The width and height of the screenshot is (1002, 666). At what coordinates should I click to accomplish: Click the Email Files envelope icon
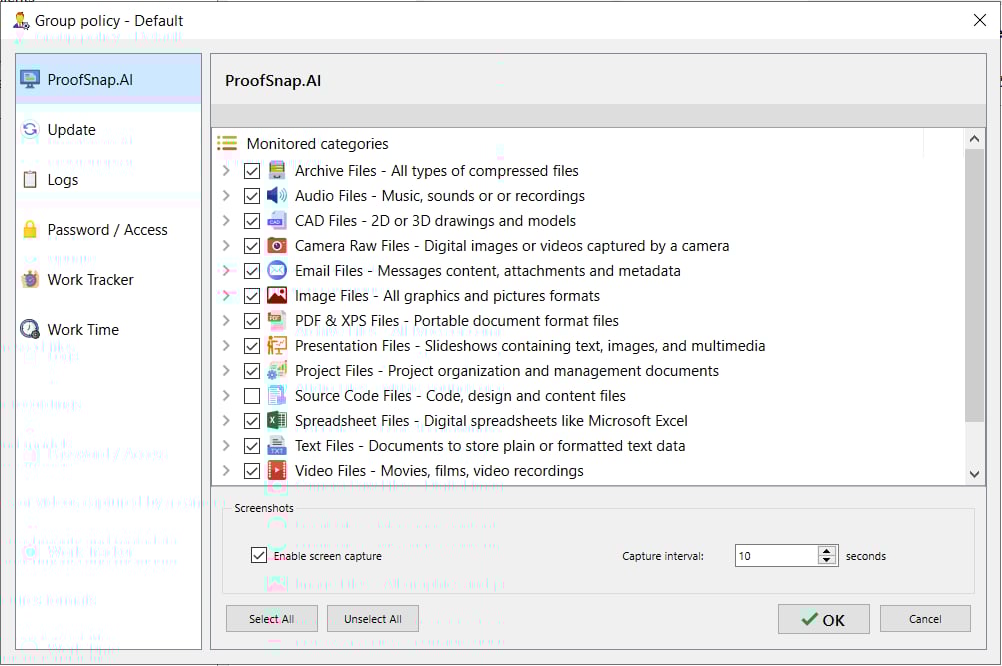[277, 271]
